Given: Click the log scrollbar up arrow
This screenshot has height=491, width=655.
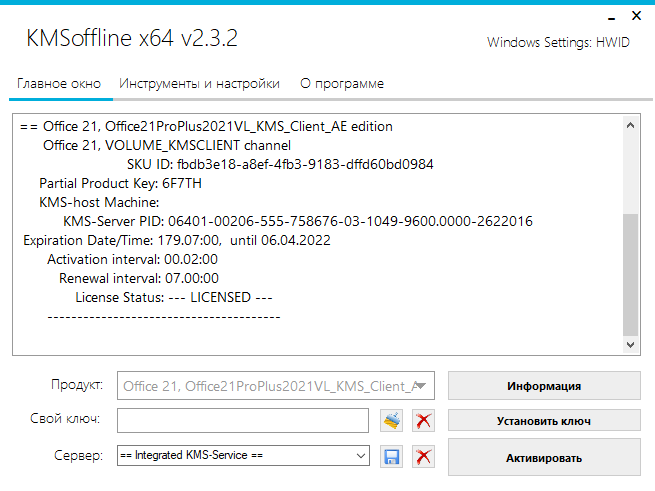Looking at the screenshot, I should point(630,127).
